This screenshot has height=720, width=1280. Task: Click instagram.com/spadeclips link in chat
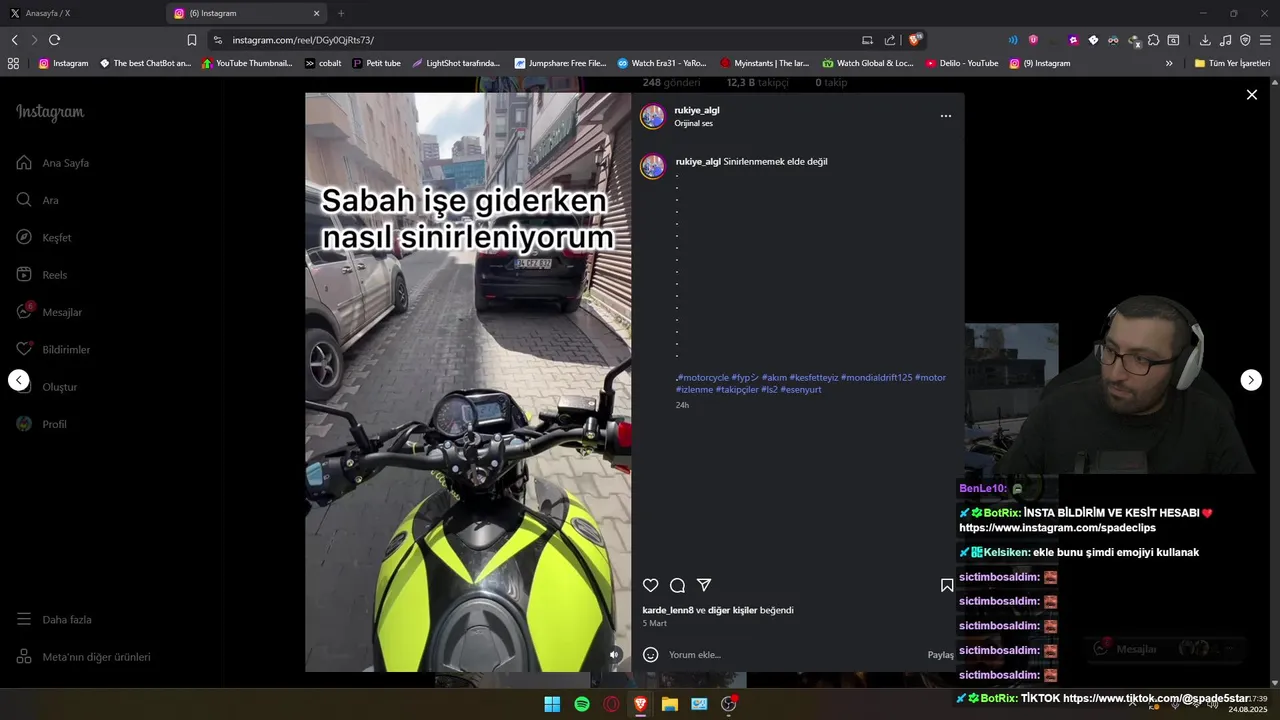pos(1057,528)
